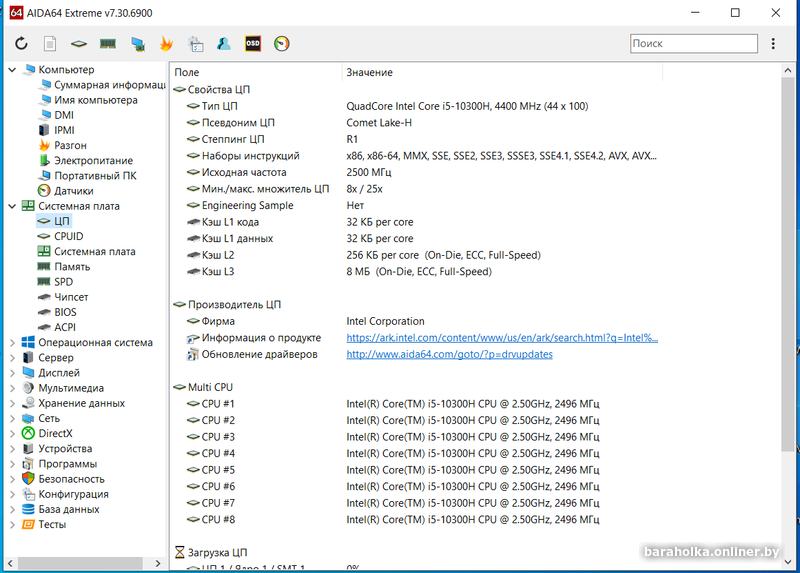Click the Refresh toolbar icon
The image size is (800, 573).
click(x=21, y=43)
